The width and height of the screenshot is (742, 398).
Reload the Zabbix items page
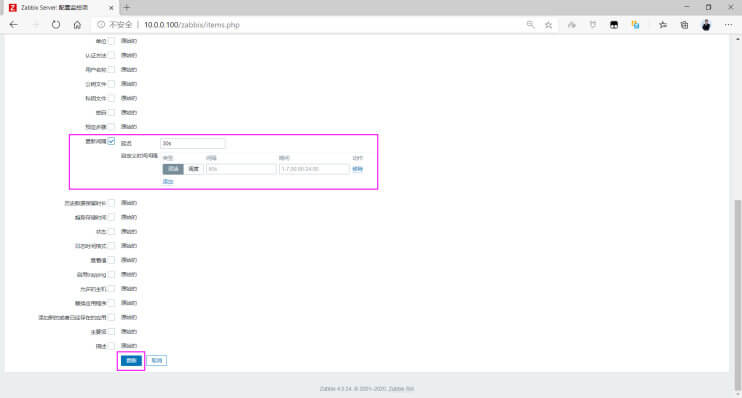tap(56, 25)
